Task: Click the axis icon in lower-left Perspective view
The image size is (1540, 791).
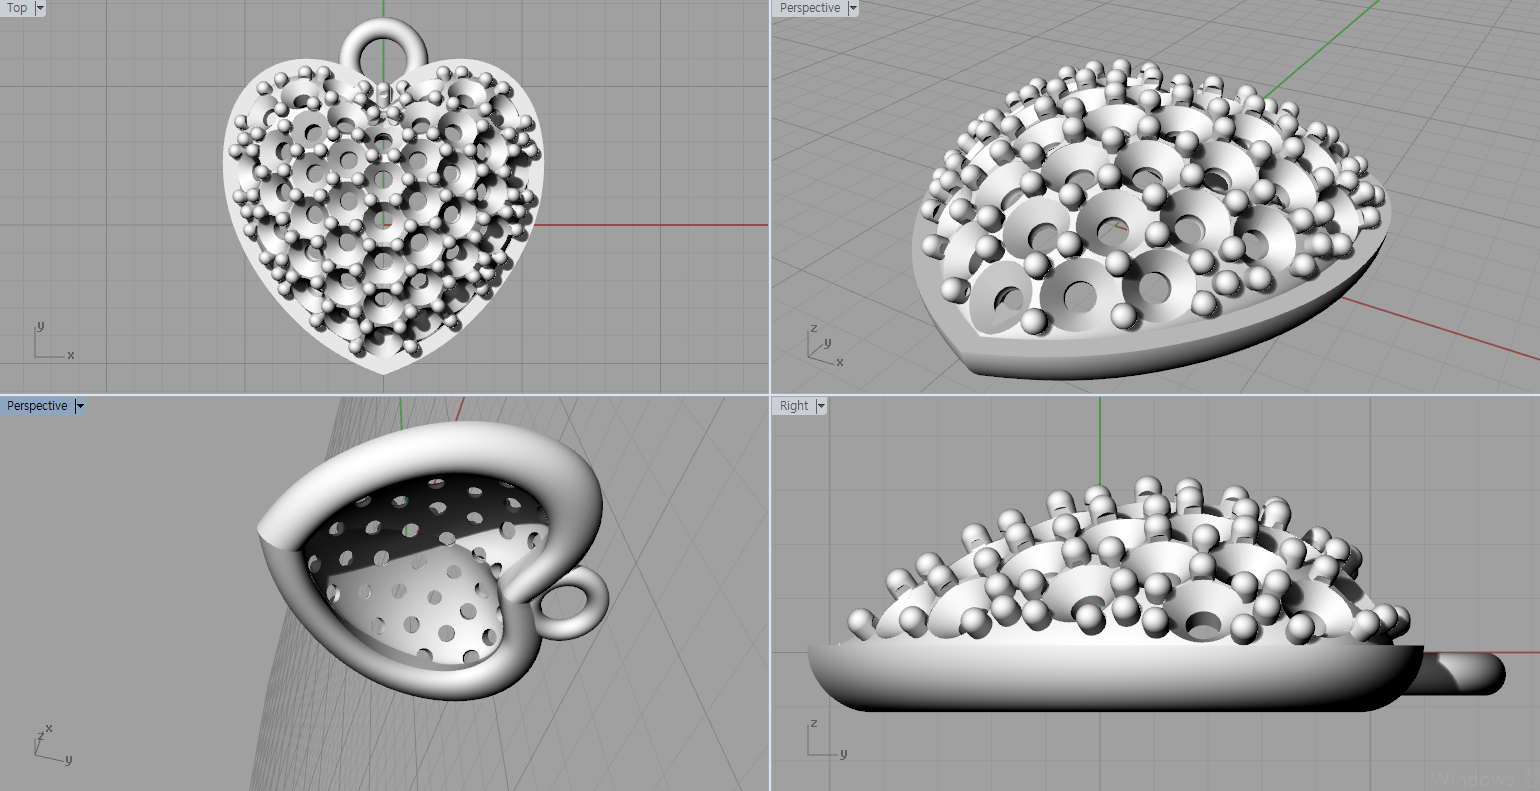Action: [50, 746]
